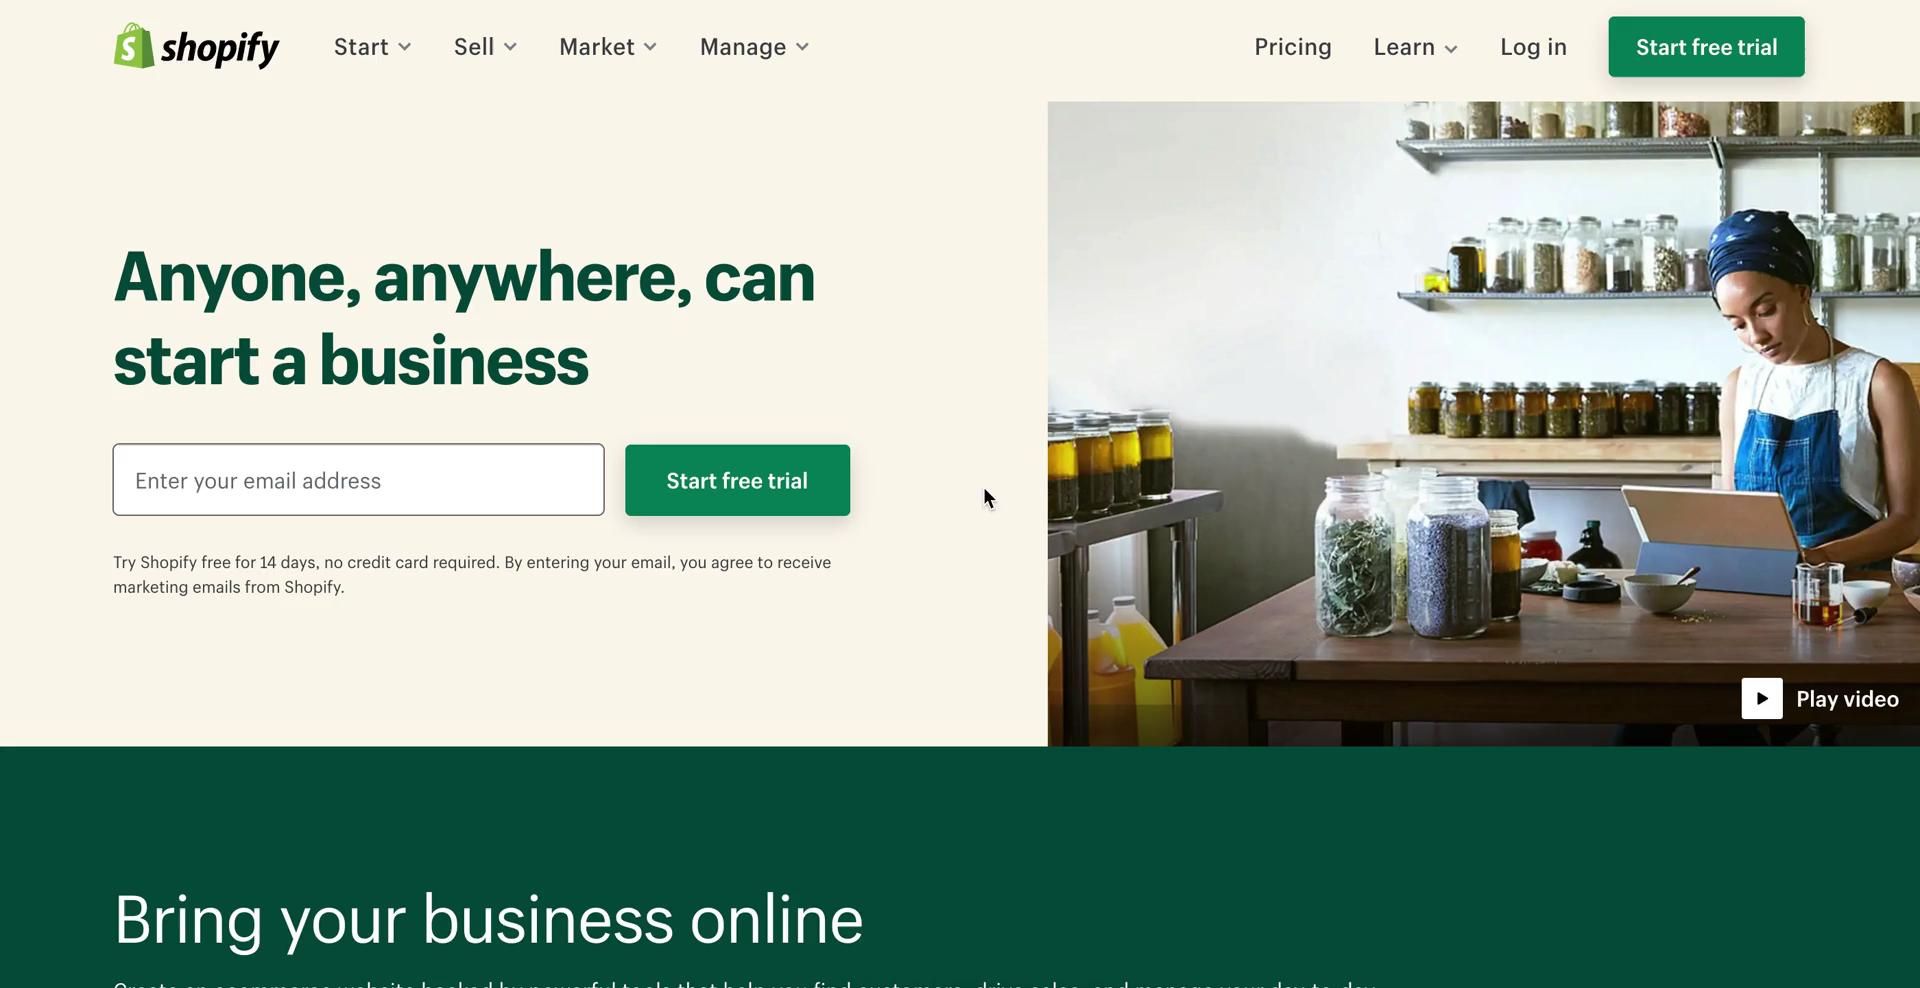Focus the email address input field
1920x988 pixels.
359,480
